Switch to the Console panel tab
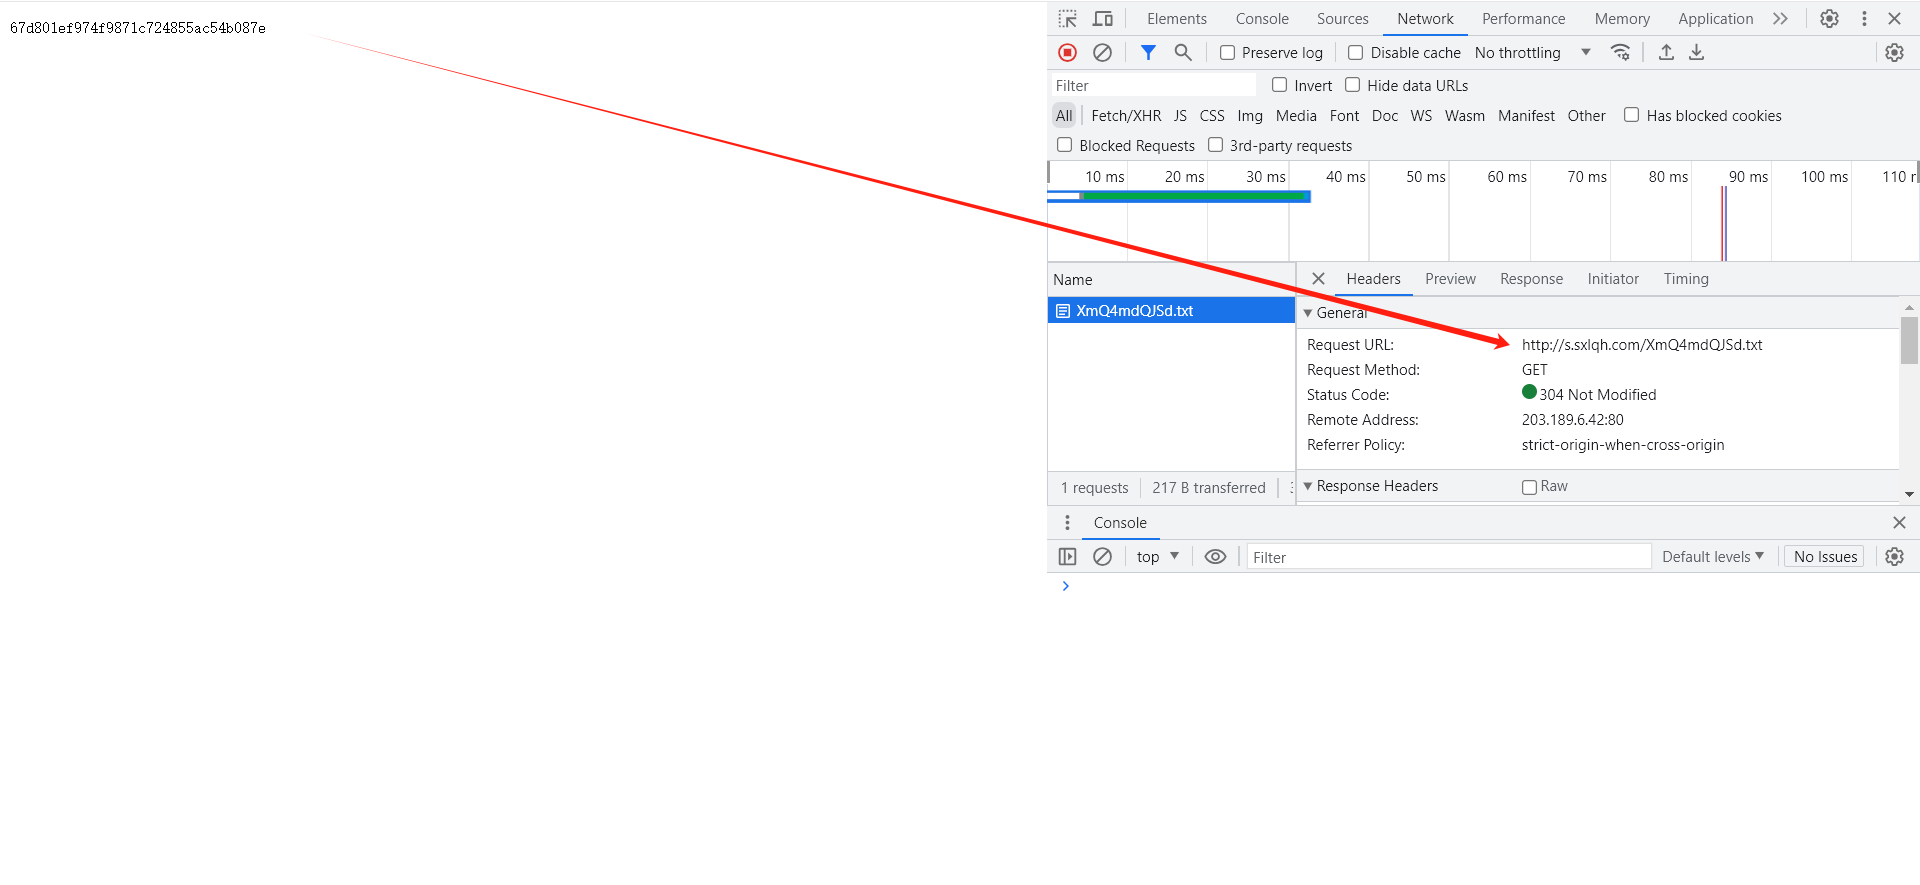 [x=1262, y=19]
